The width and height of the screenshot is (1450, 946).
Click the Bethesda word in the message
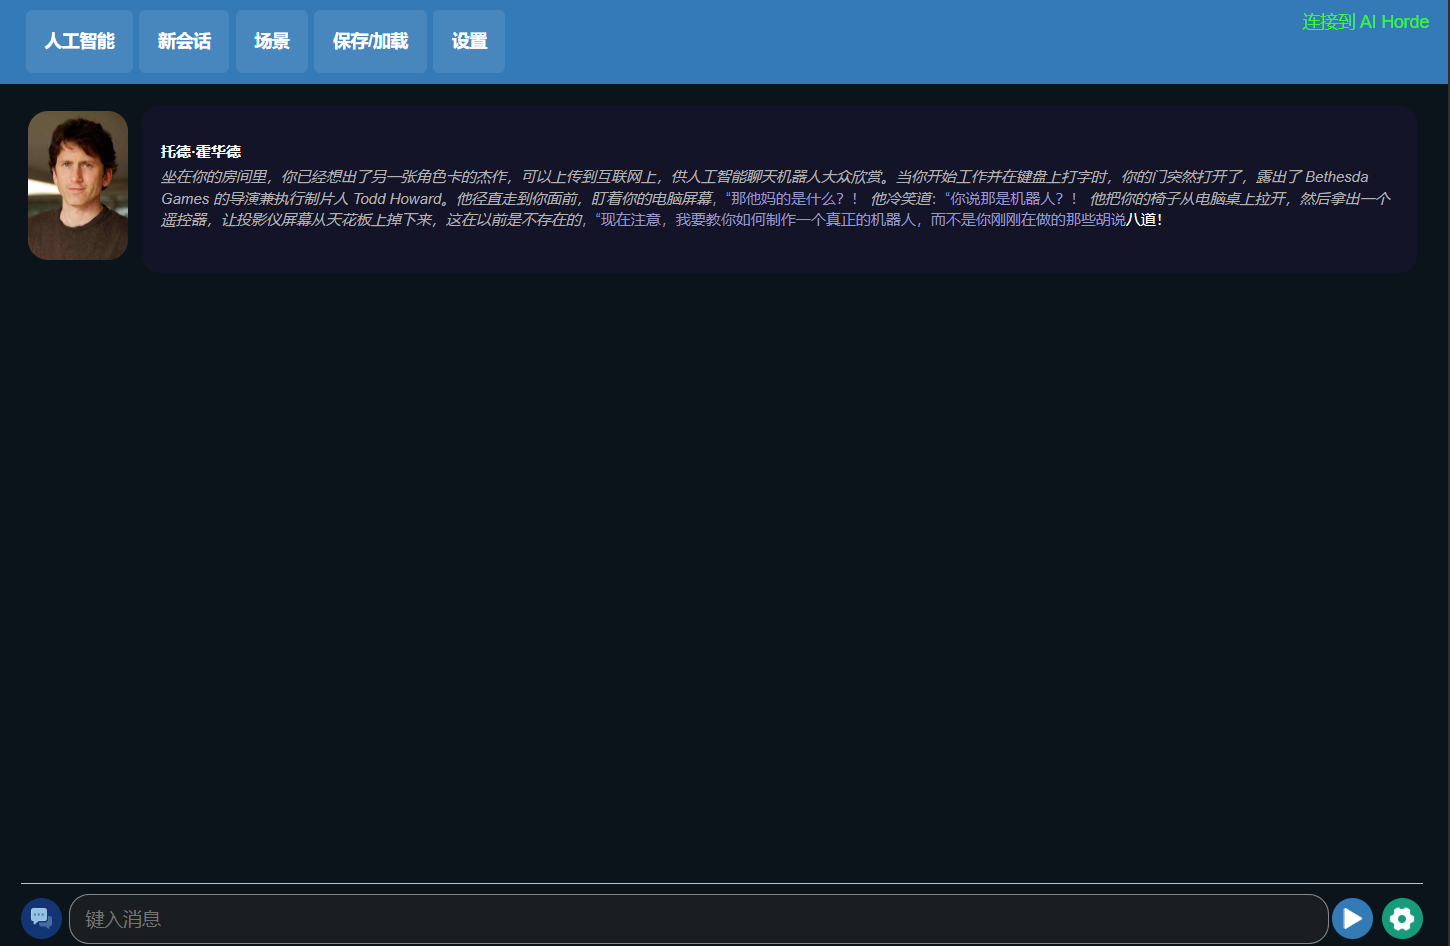point(1336,177)
